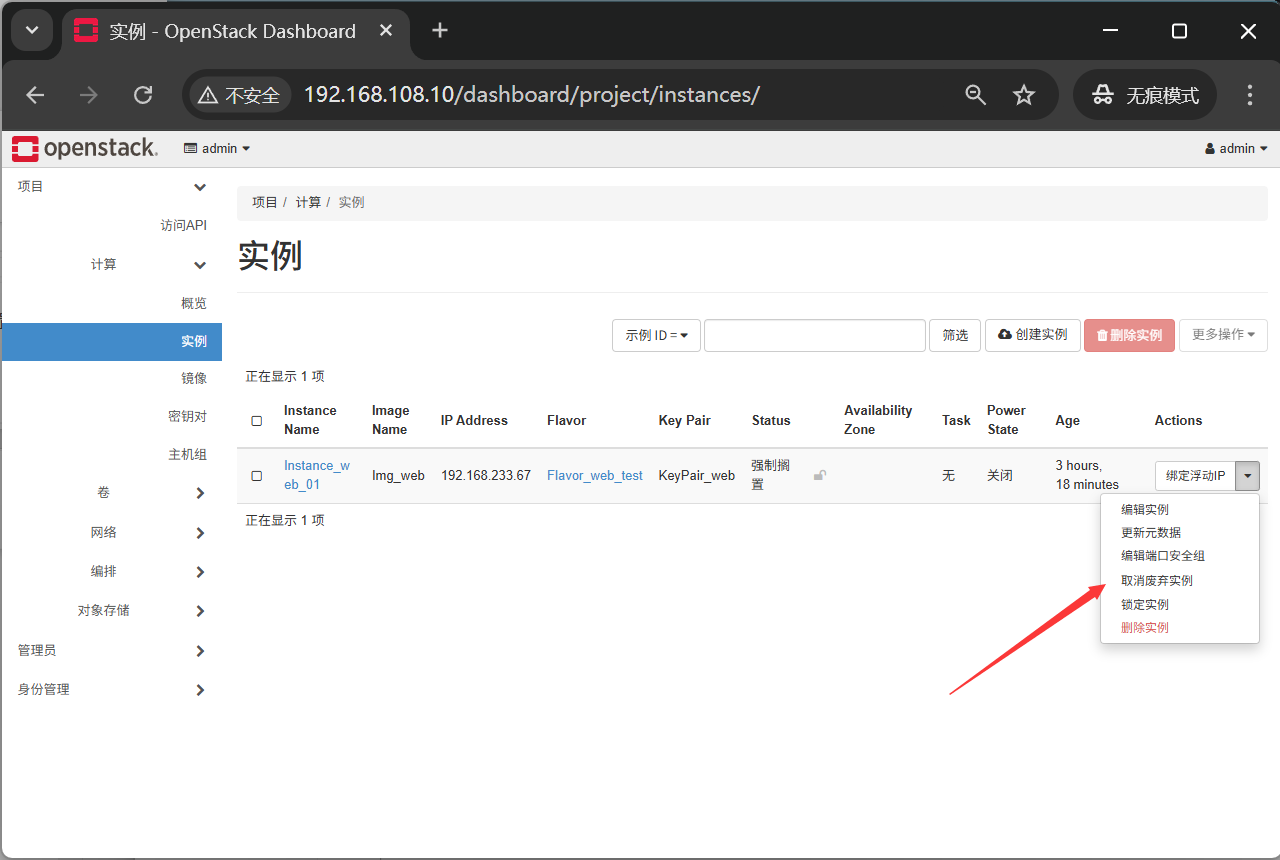Open 镜像 in sidebar
The image size is (1280, 860).
coord(194,378)
